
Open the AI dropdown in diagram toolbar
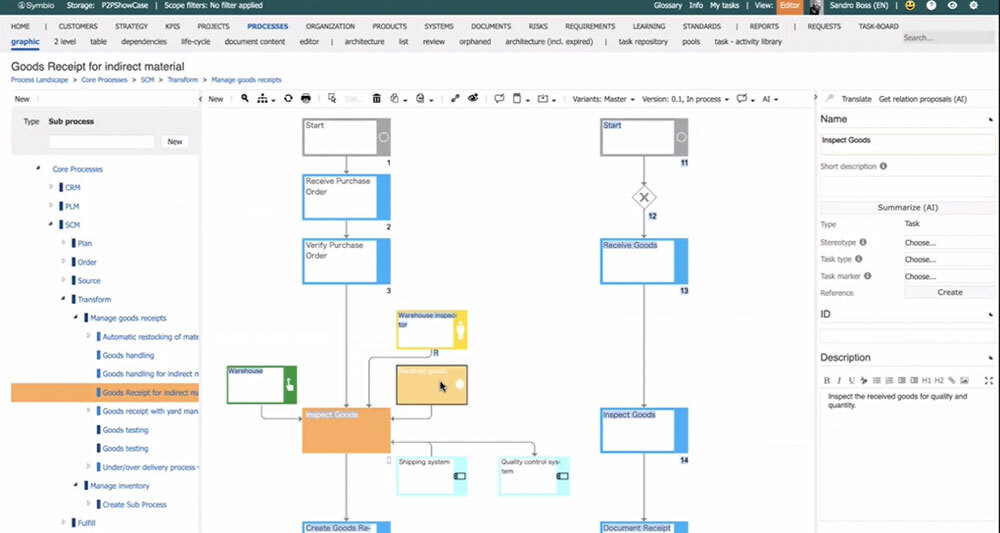pos(770,99)
